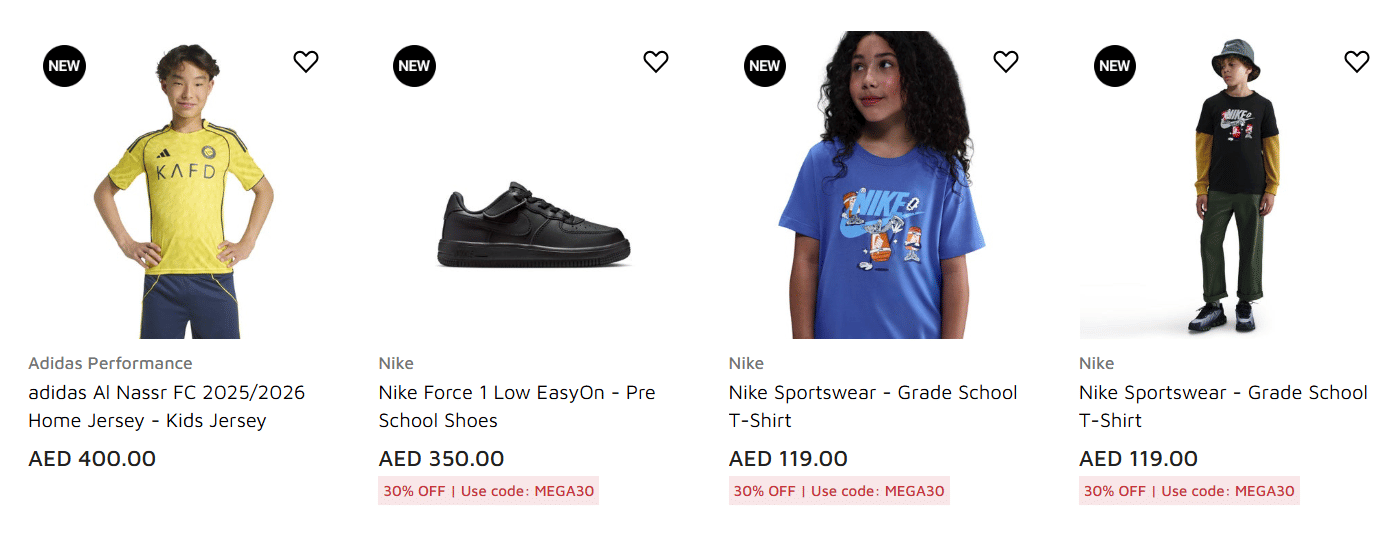1394x540 pixels.
Task: Click wishlist heart on black Nike T-Shirt
Action: tap(1356, 62)
